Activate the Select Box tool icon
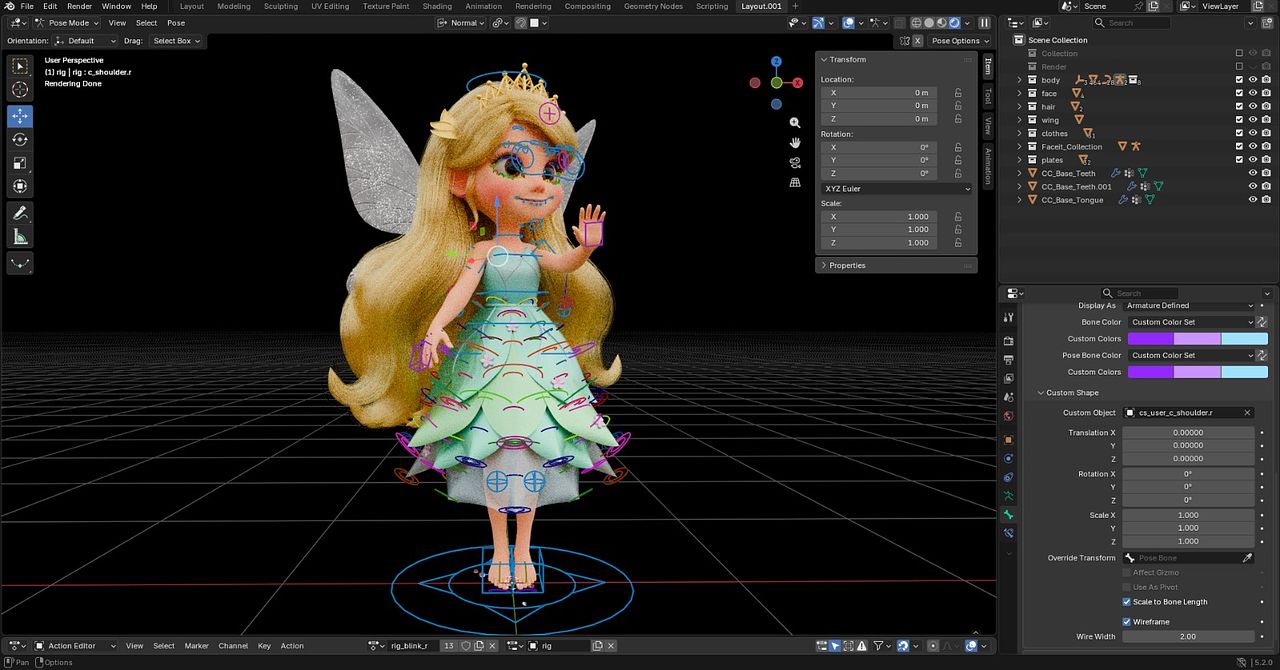Viewport: 1280px width, 670px height. 20,66
